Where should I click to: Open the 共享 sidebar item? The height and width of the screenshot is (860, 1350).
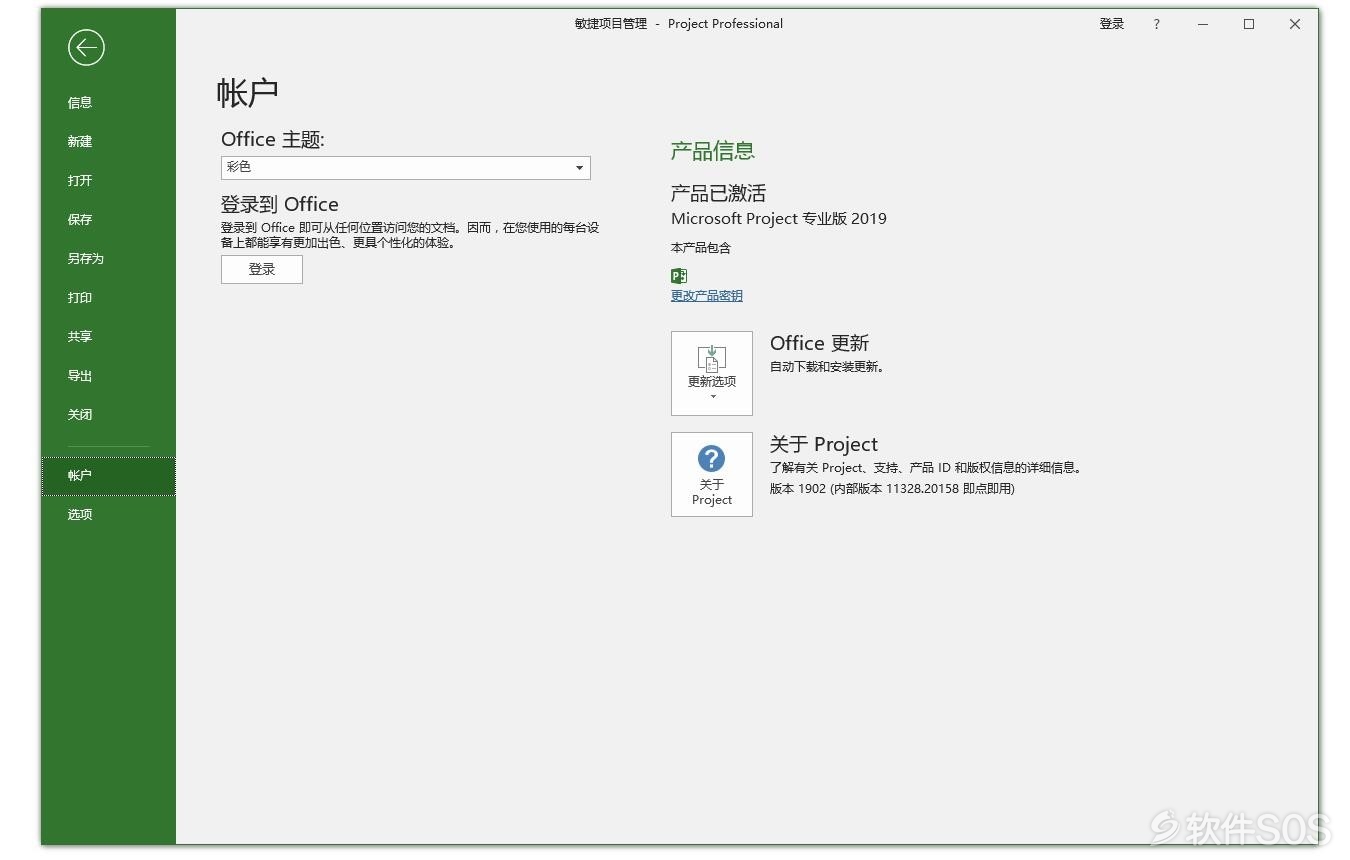click(x=108, y=336)
